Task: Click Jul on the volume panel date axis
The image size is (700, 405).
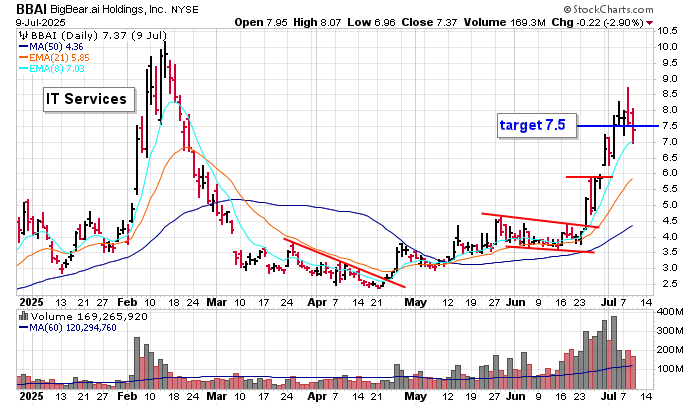Action: pos(608,396)
